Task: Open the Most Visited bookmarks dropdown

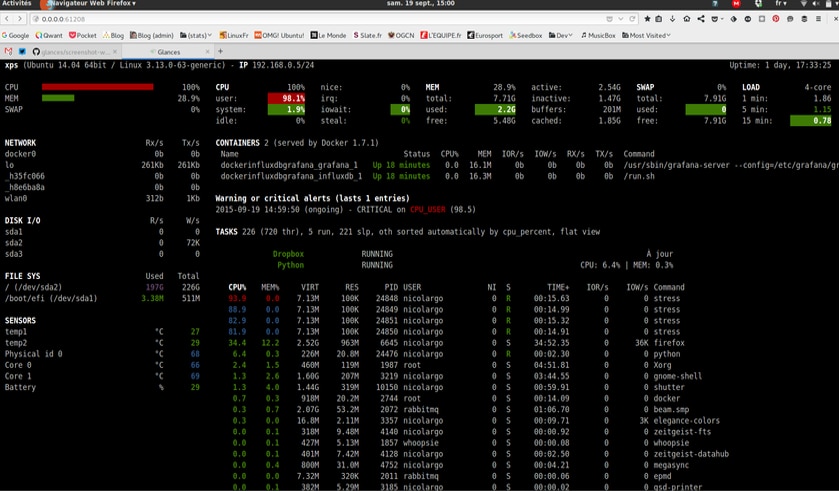Action: 646,35
